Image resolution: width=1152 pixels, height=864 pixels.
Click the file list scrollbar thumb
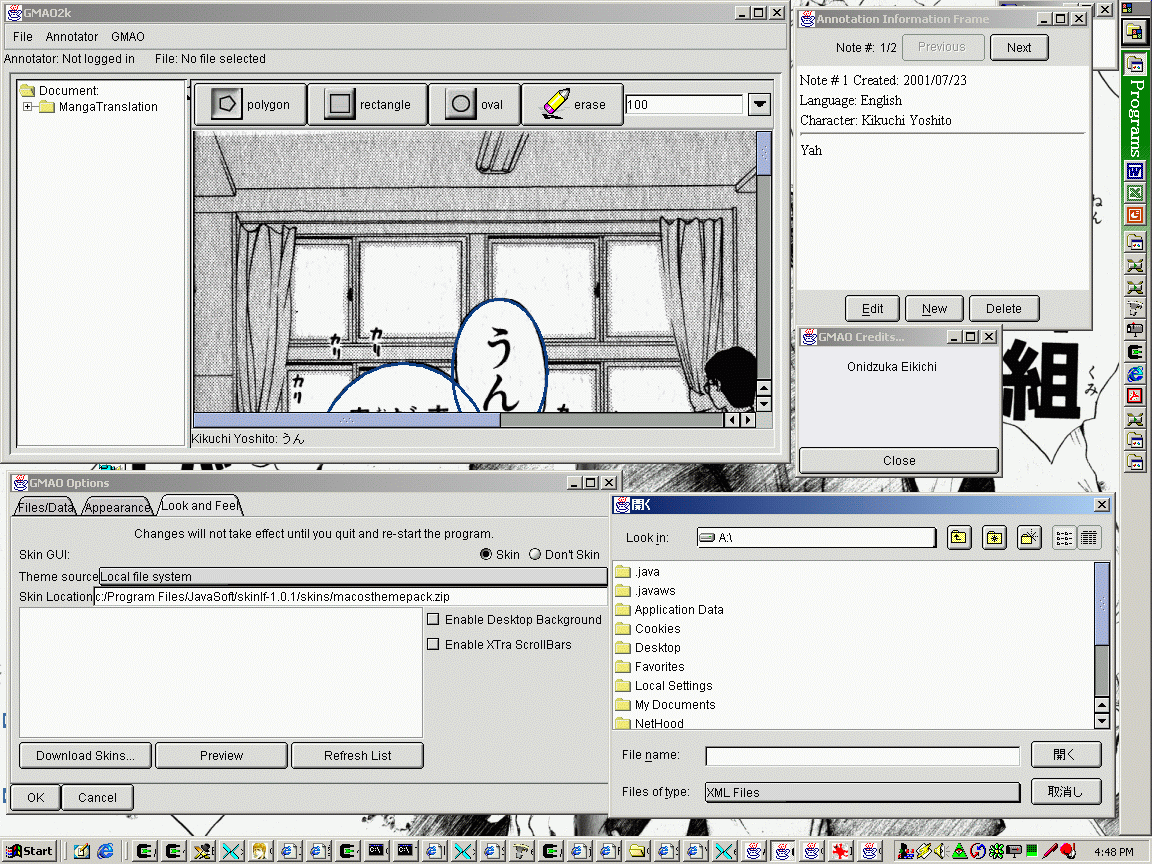1101,603
